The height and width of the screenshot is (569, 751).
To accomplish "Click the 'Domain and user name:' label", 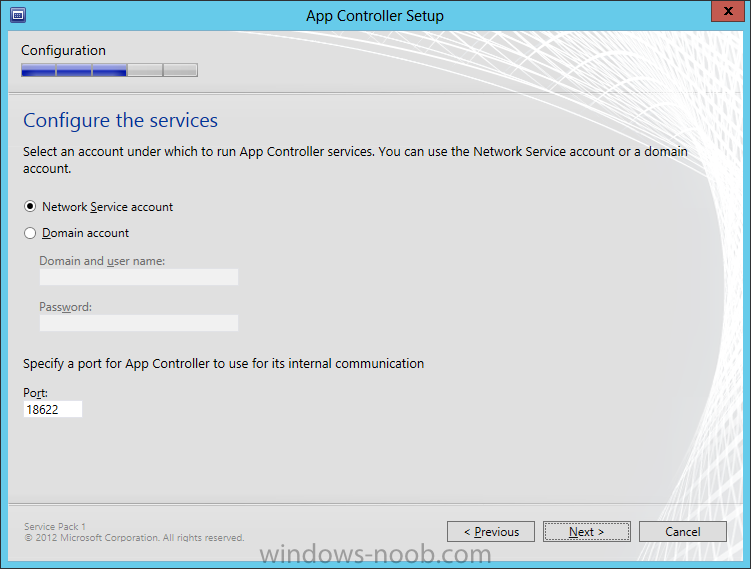I will pyautogui.click(x=102, y=261).
